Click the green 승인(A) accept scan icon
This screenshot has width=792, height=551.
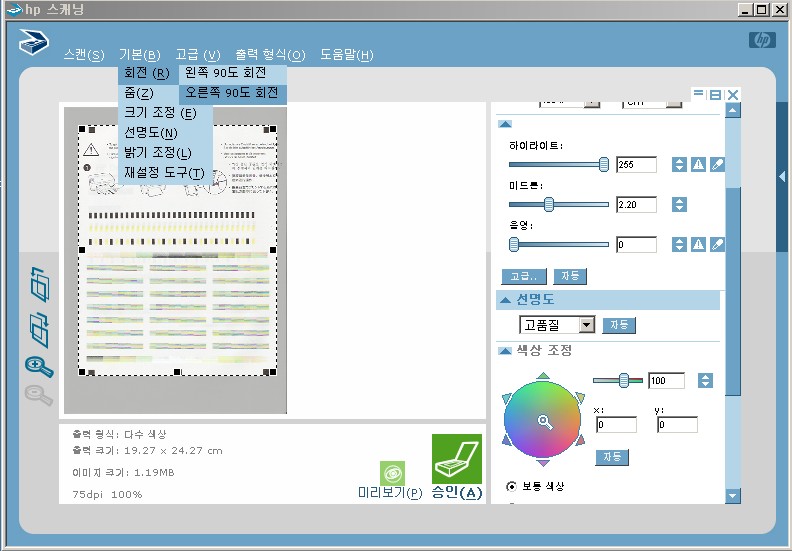tap(457, 458)
